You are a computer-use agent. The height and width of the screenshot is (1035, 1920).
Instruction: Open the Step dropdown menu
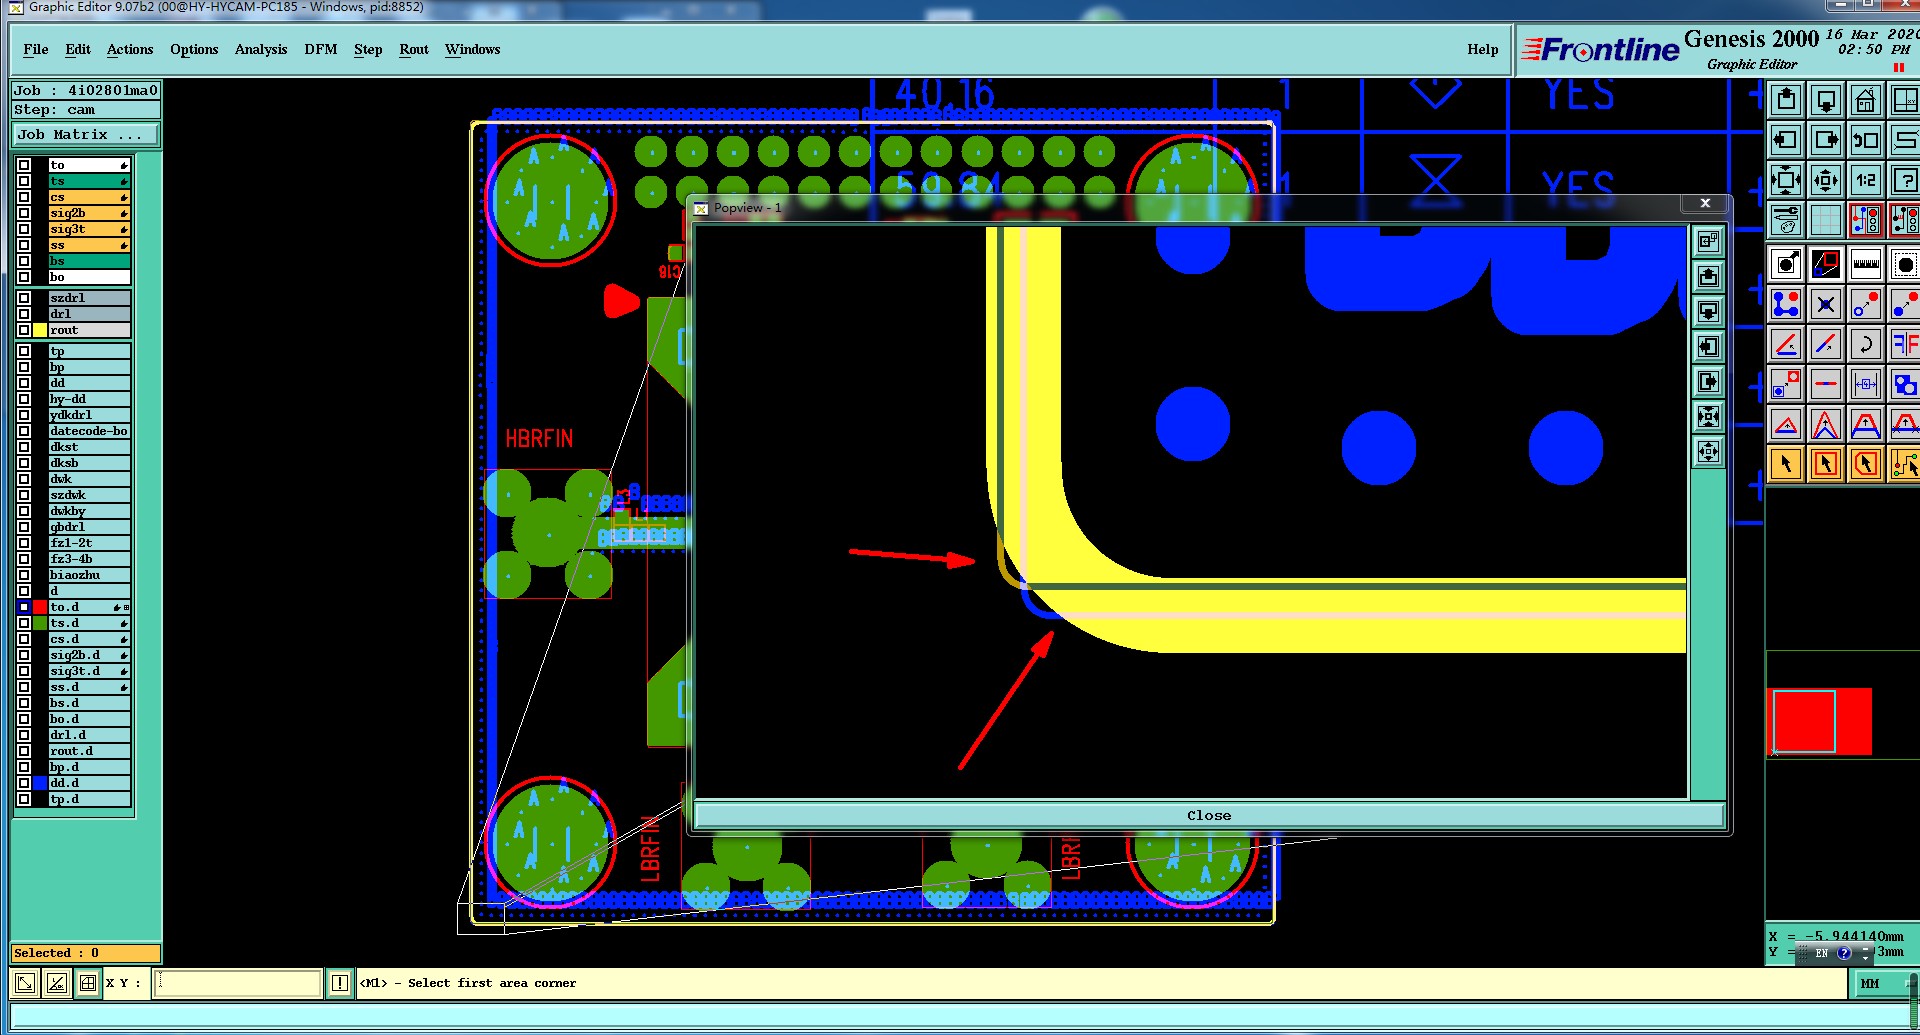368,49
